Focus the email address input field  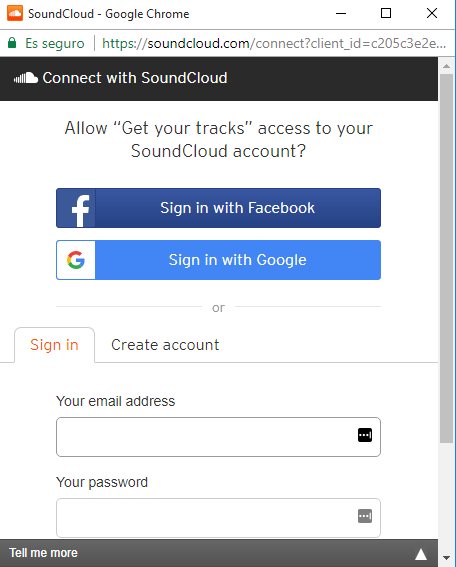point(218,437)
